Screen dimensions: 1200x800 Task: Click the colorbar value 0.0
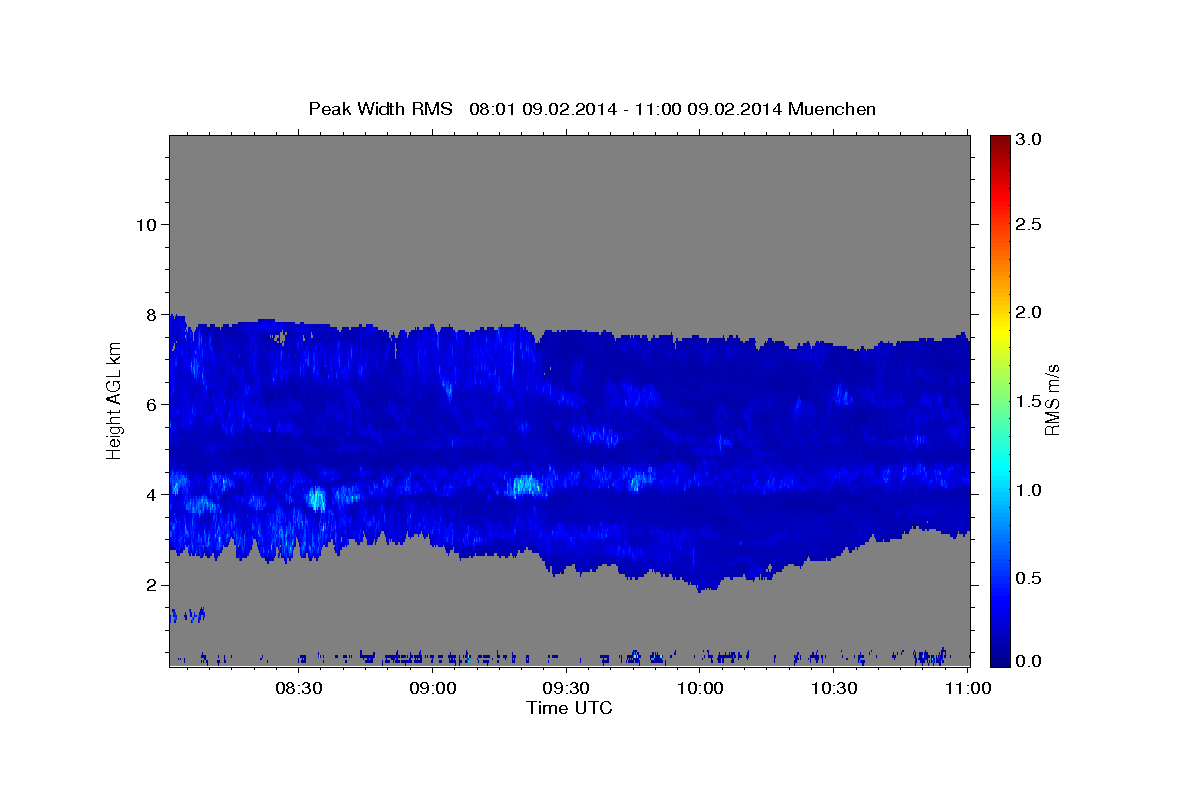pos(1029,661)
